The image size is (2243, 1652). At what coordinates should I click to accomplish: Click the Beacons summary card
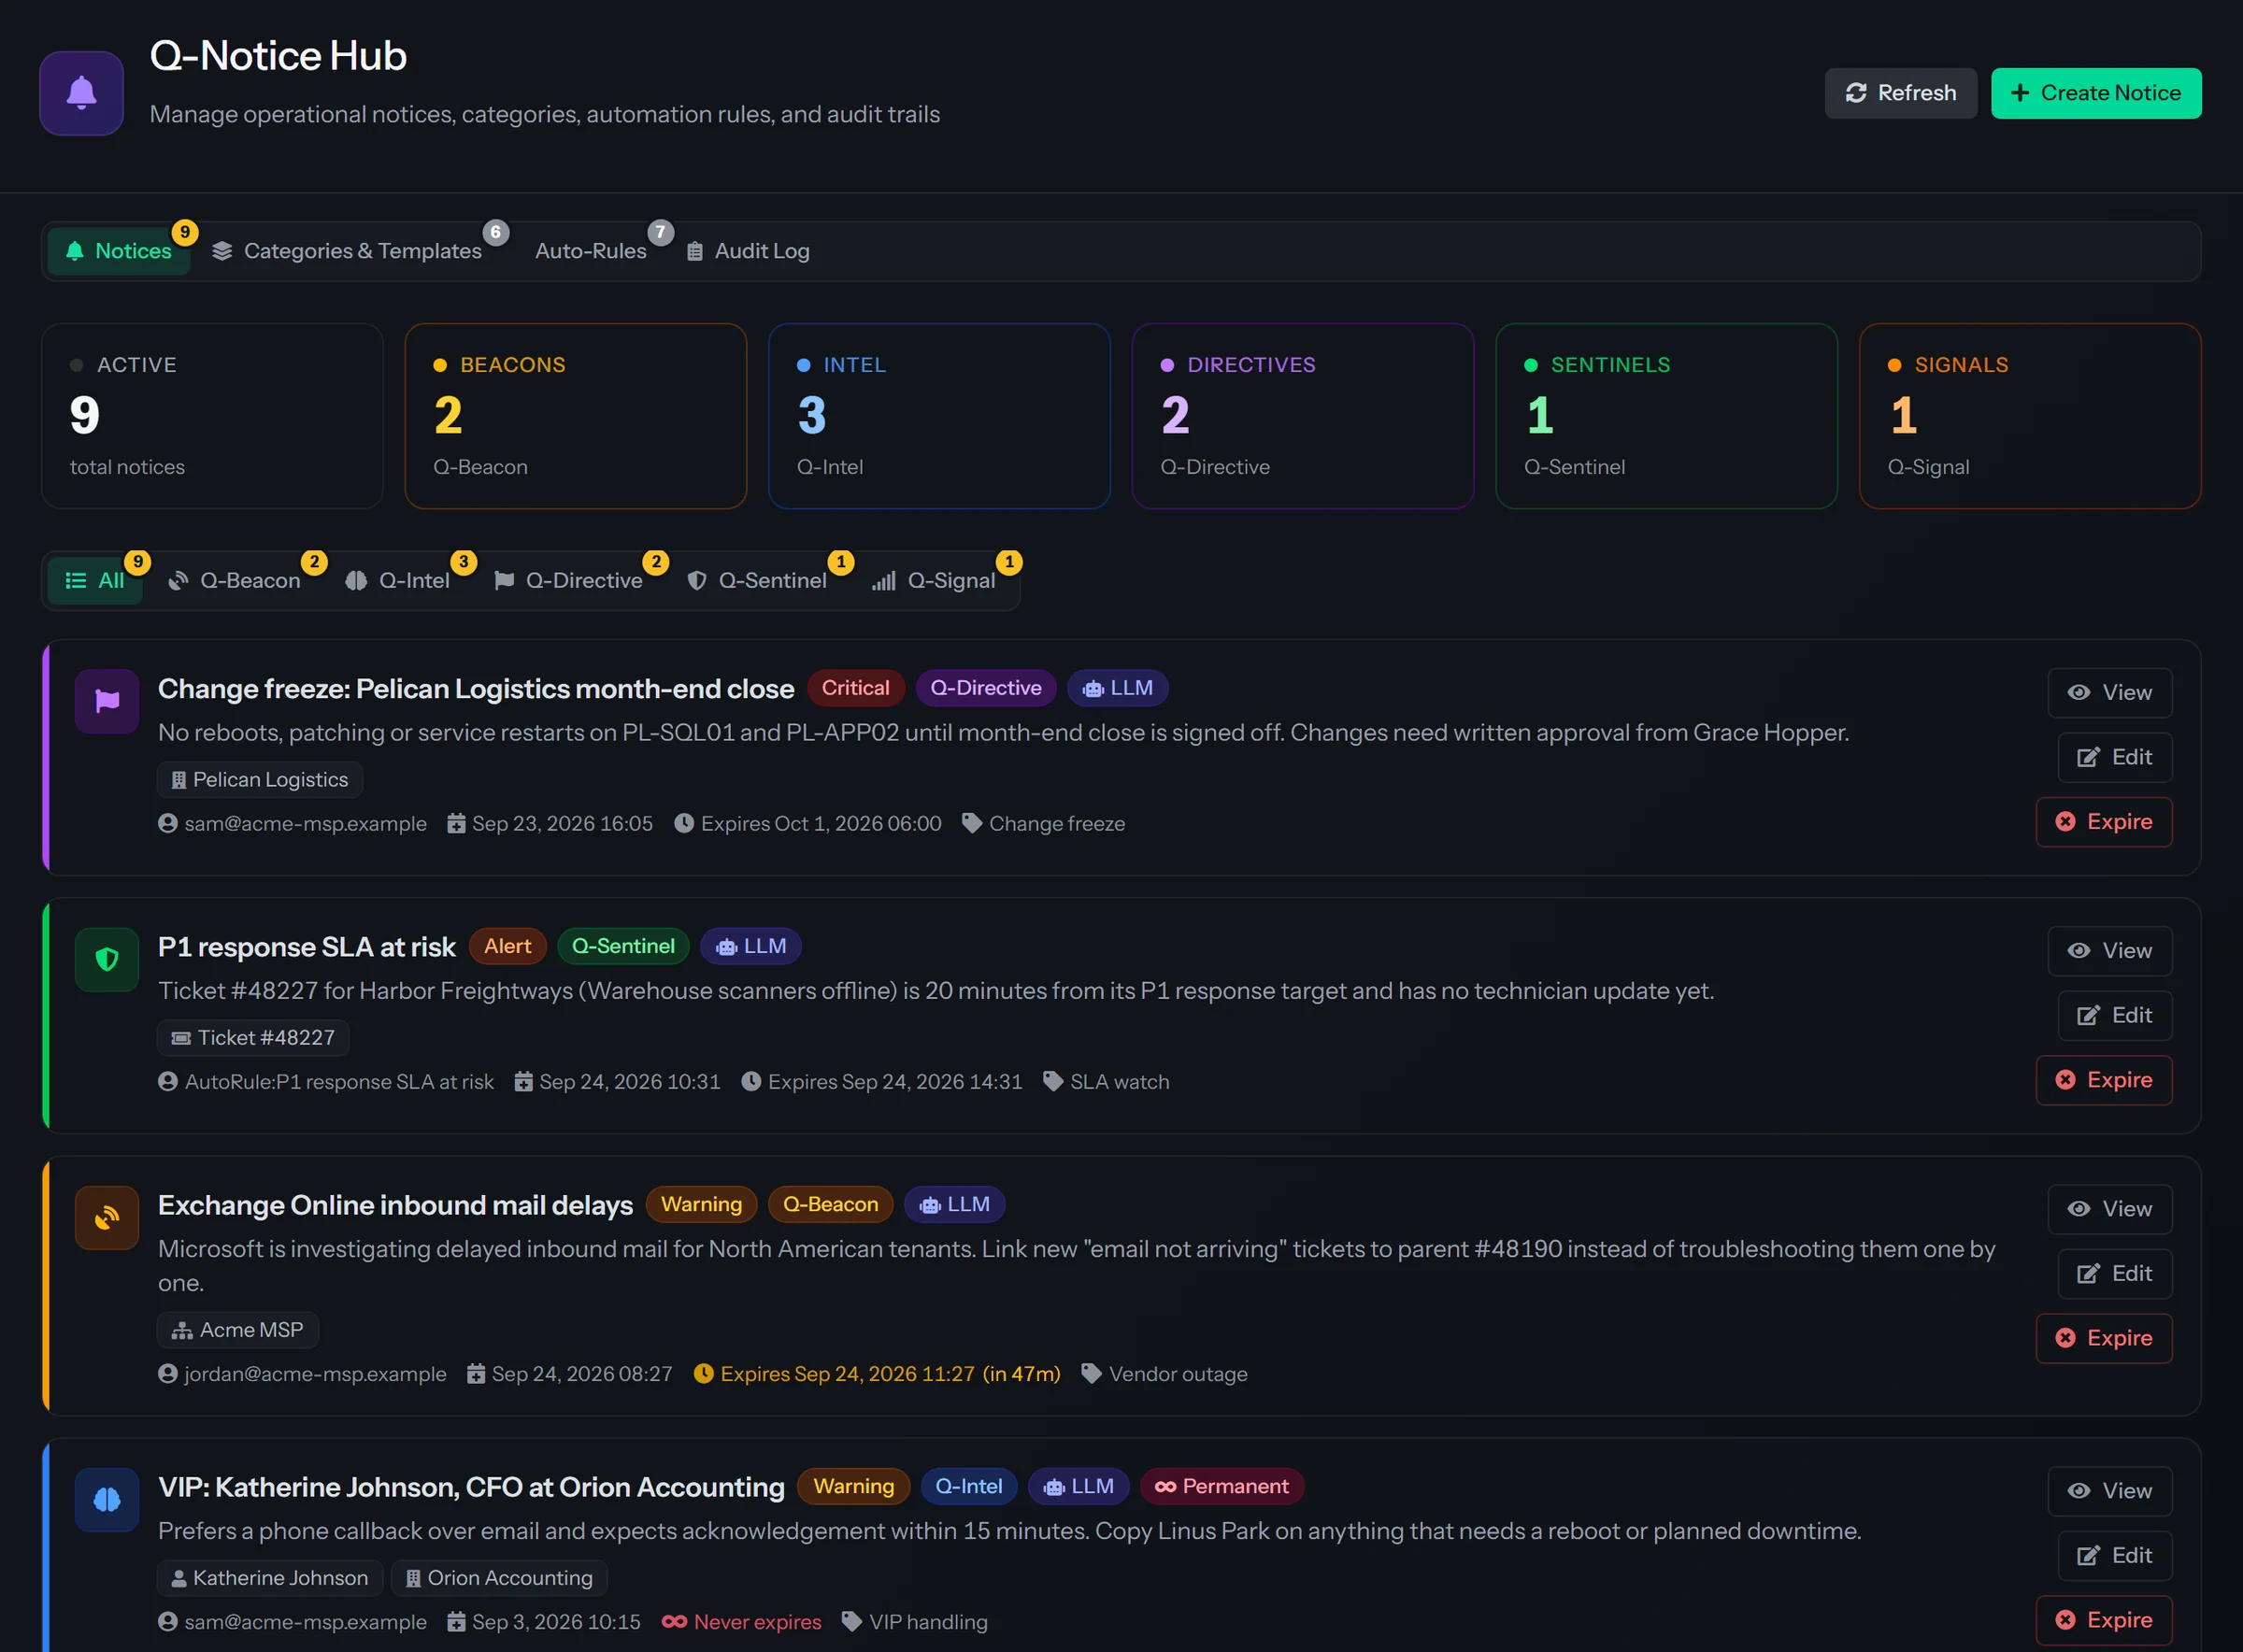coord(575,416)
